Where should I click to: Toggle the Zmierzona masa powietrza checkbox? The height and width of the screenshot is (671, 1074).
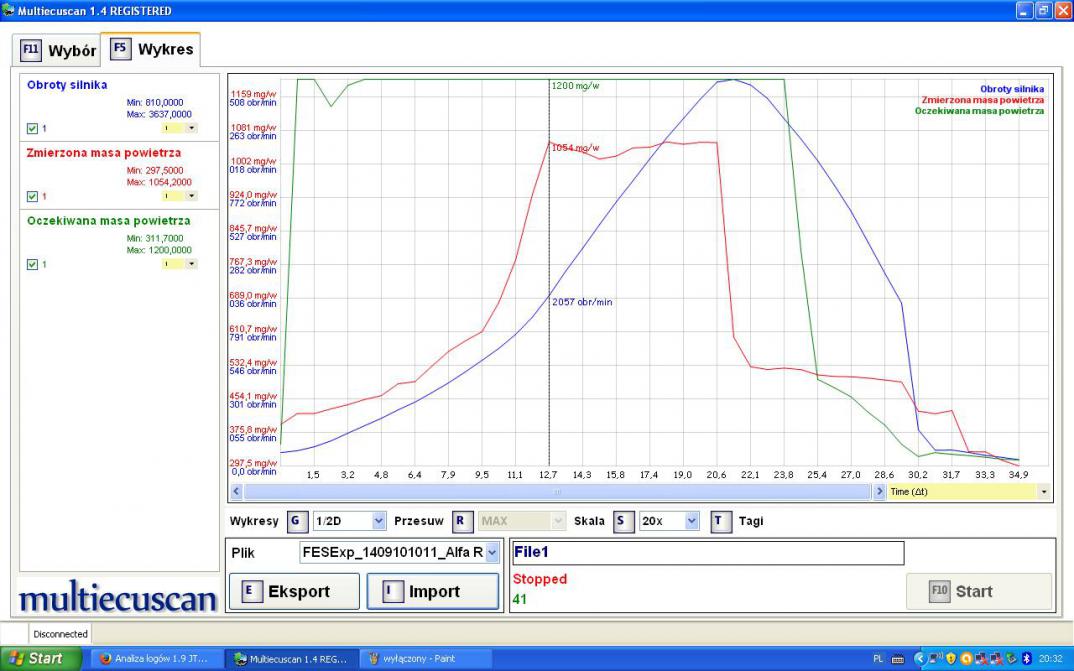pos(32,196)
